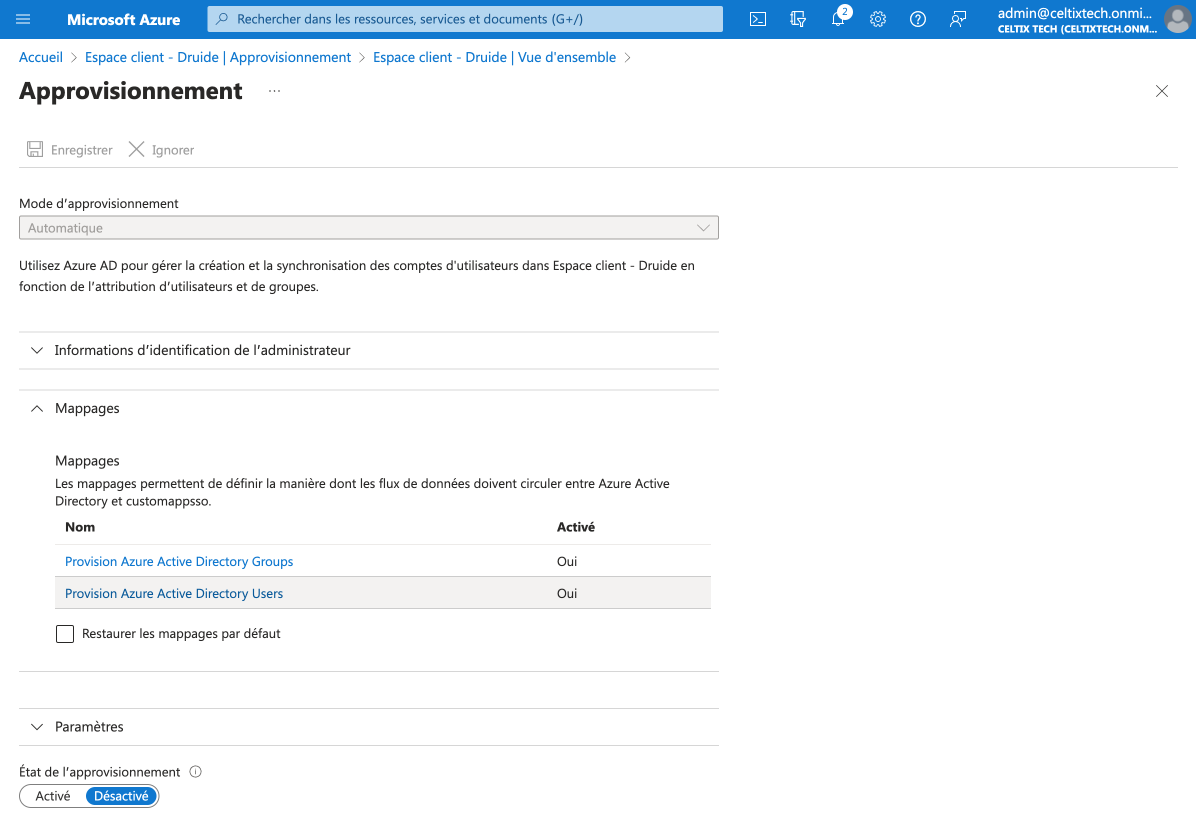The image size is (1196, 836).
Task: Open the Mode d'approvisionnement dropdown
Action: 369,227
